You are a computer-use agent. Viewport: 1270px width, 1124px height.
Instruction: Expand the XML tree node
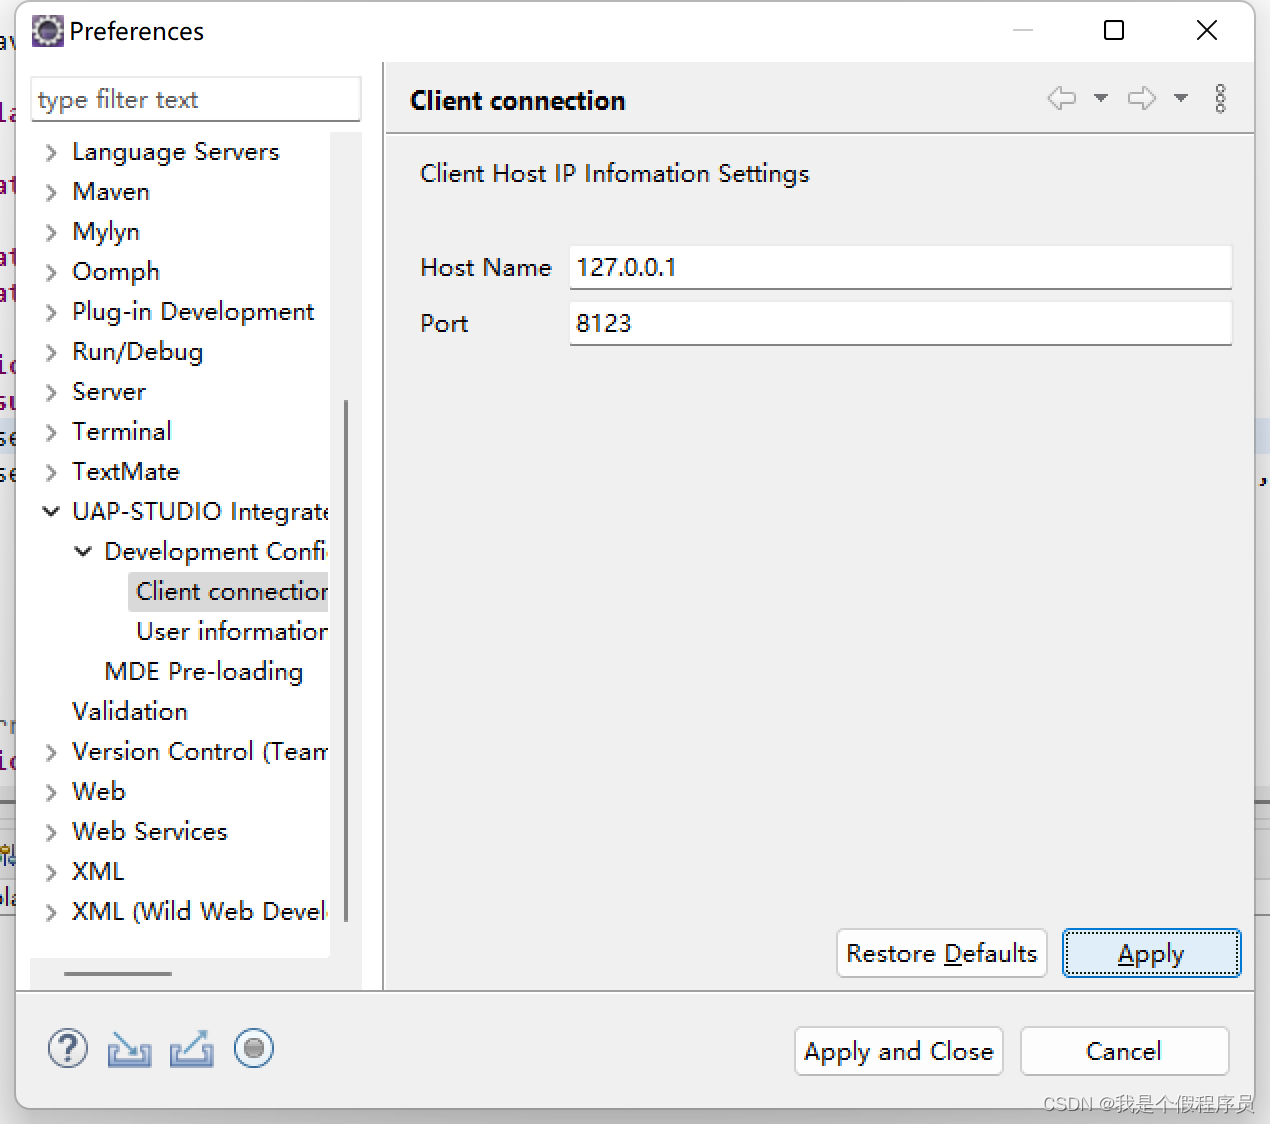pos(51,872)
